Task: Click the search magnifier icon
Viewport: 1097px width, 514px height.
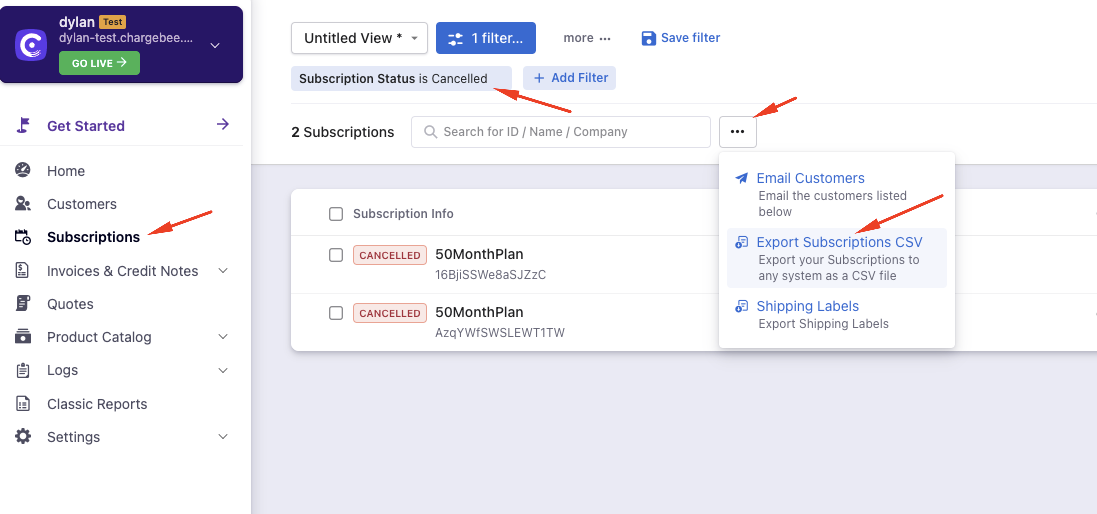Action: tap(430, 131)
